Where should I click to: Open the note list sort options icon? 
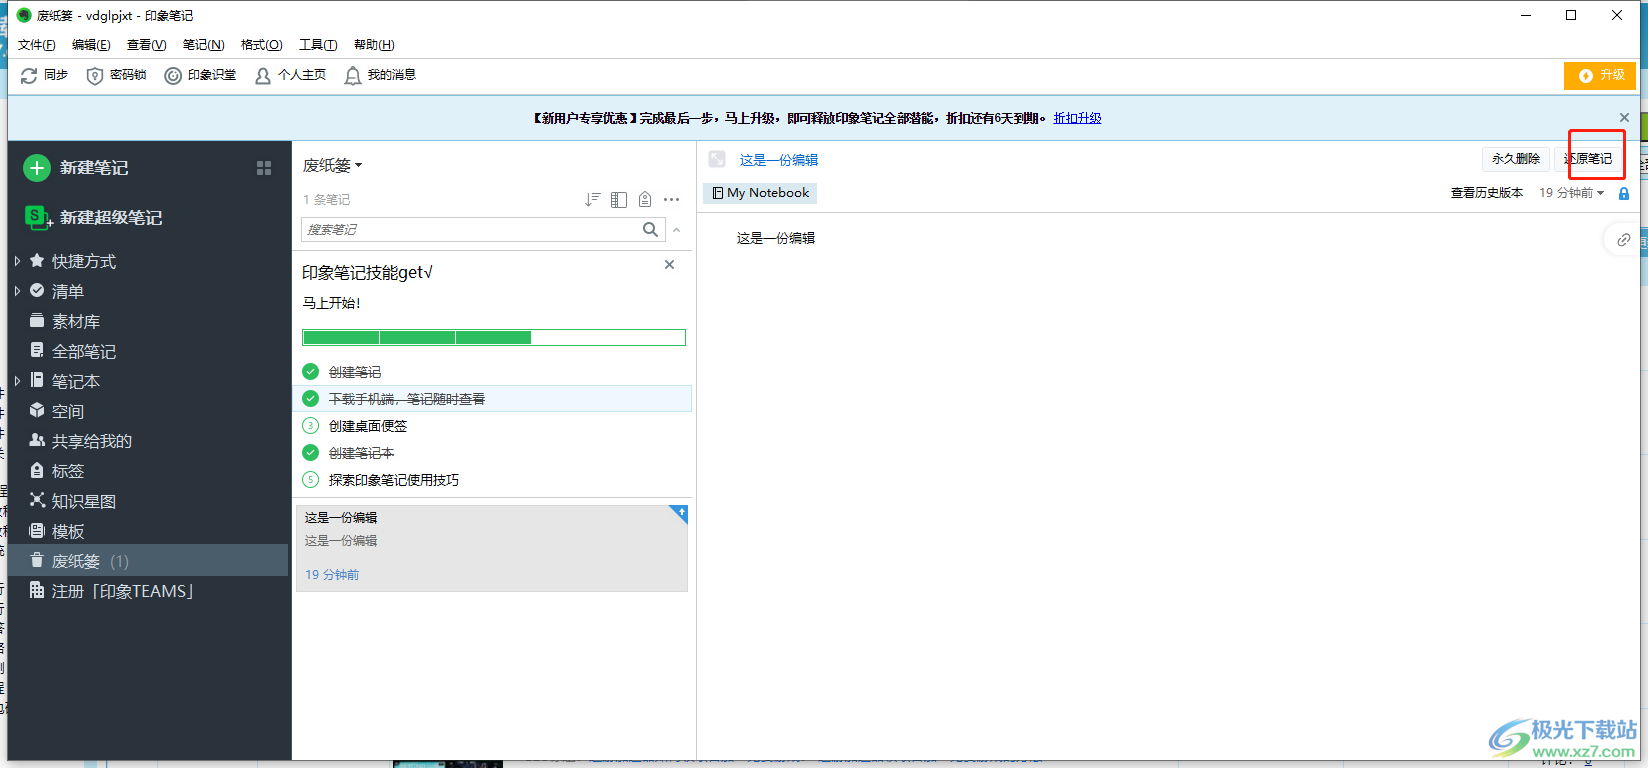tap(593, 200)
